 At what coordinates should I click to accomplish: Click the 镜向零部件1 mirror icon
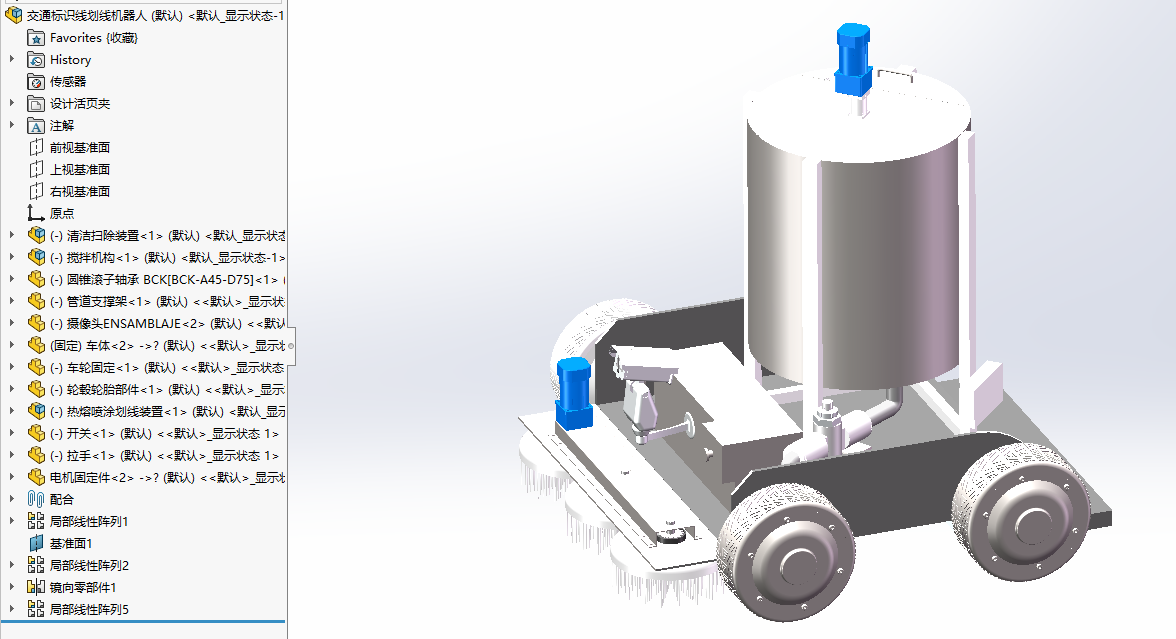click(35, 587)
